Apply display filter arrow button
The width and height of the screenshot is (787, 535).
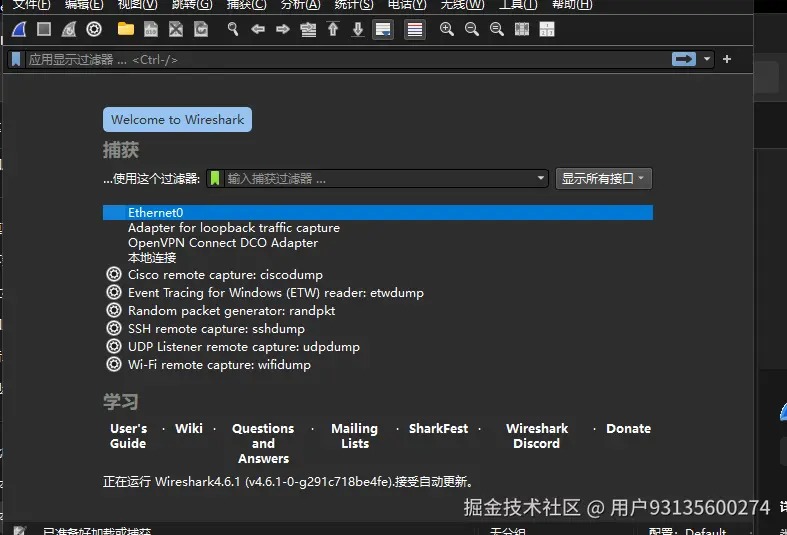pyautogui.click(x=684, y=59)
